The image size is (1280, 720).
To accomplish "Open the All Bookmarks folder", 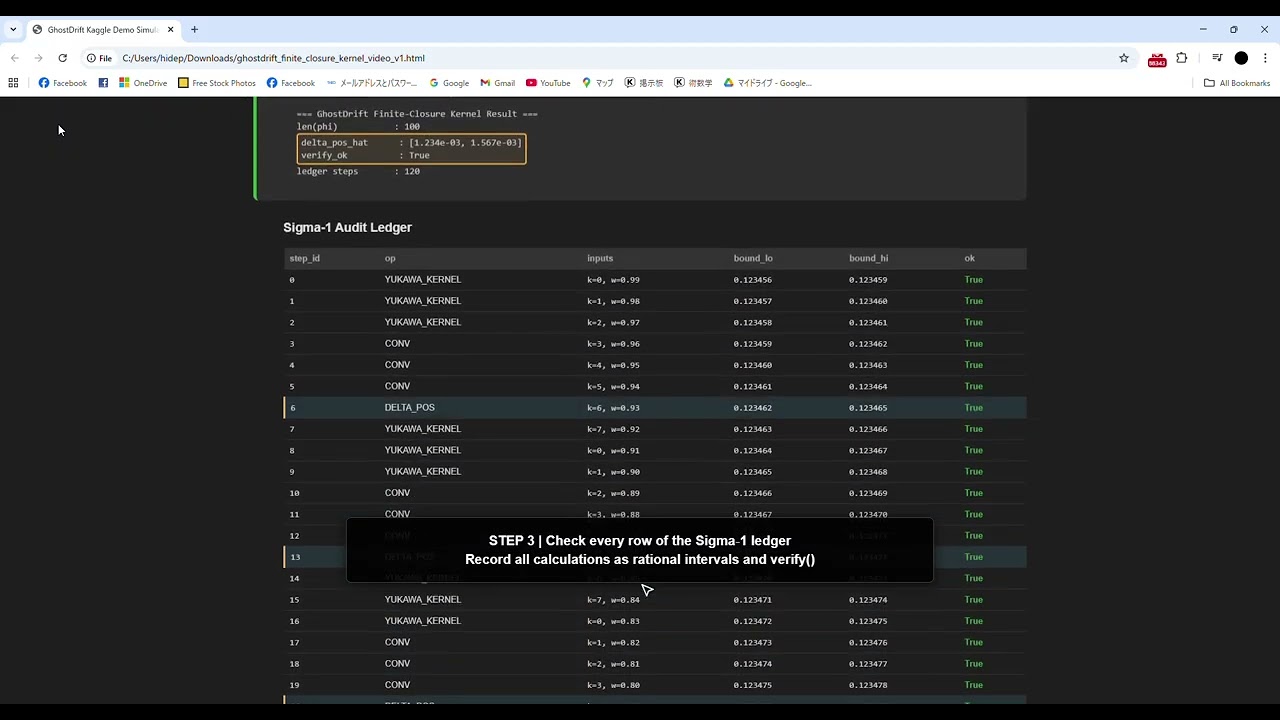I will coord(1237,83).
